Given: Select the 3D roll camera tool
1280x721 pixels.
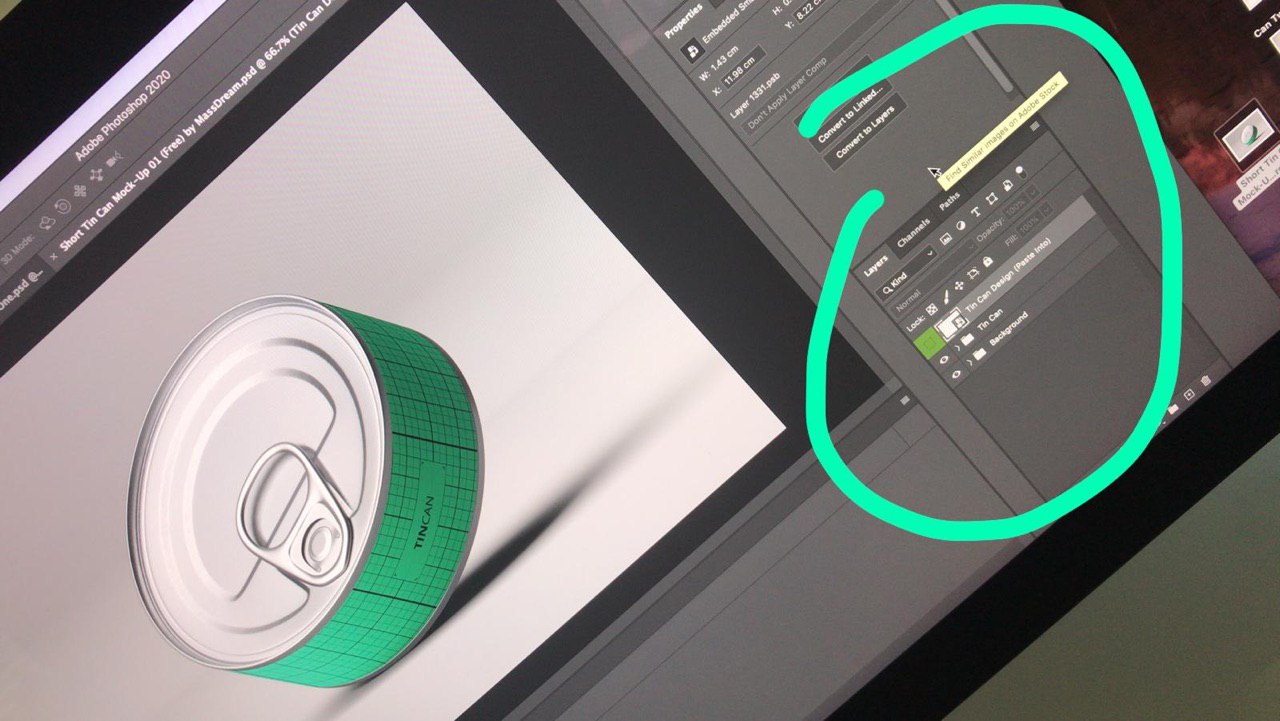Looking at the screenshot, I should (x=62, y=207).
